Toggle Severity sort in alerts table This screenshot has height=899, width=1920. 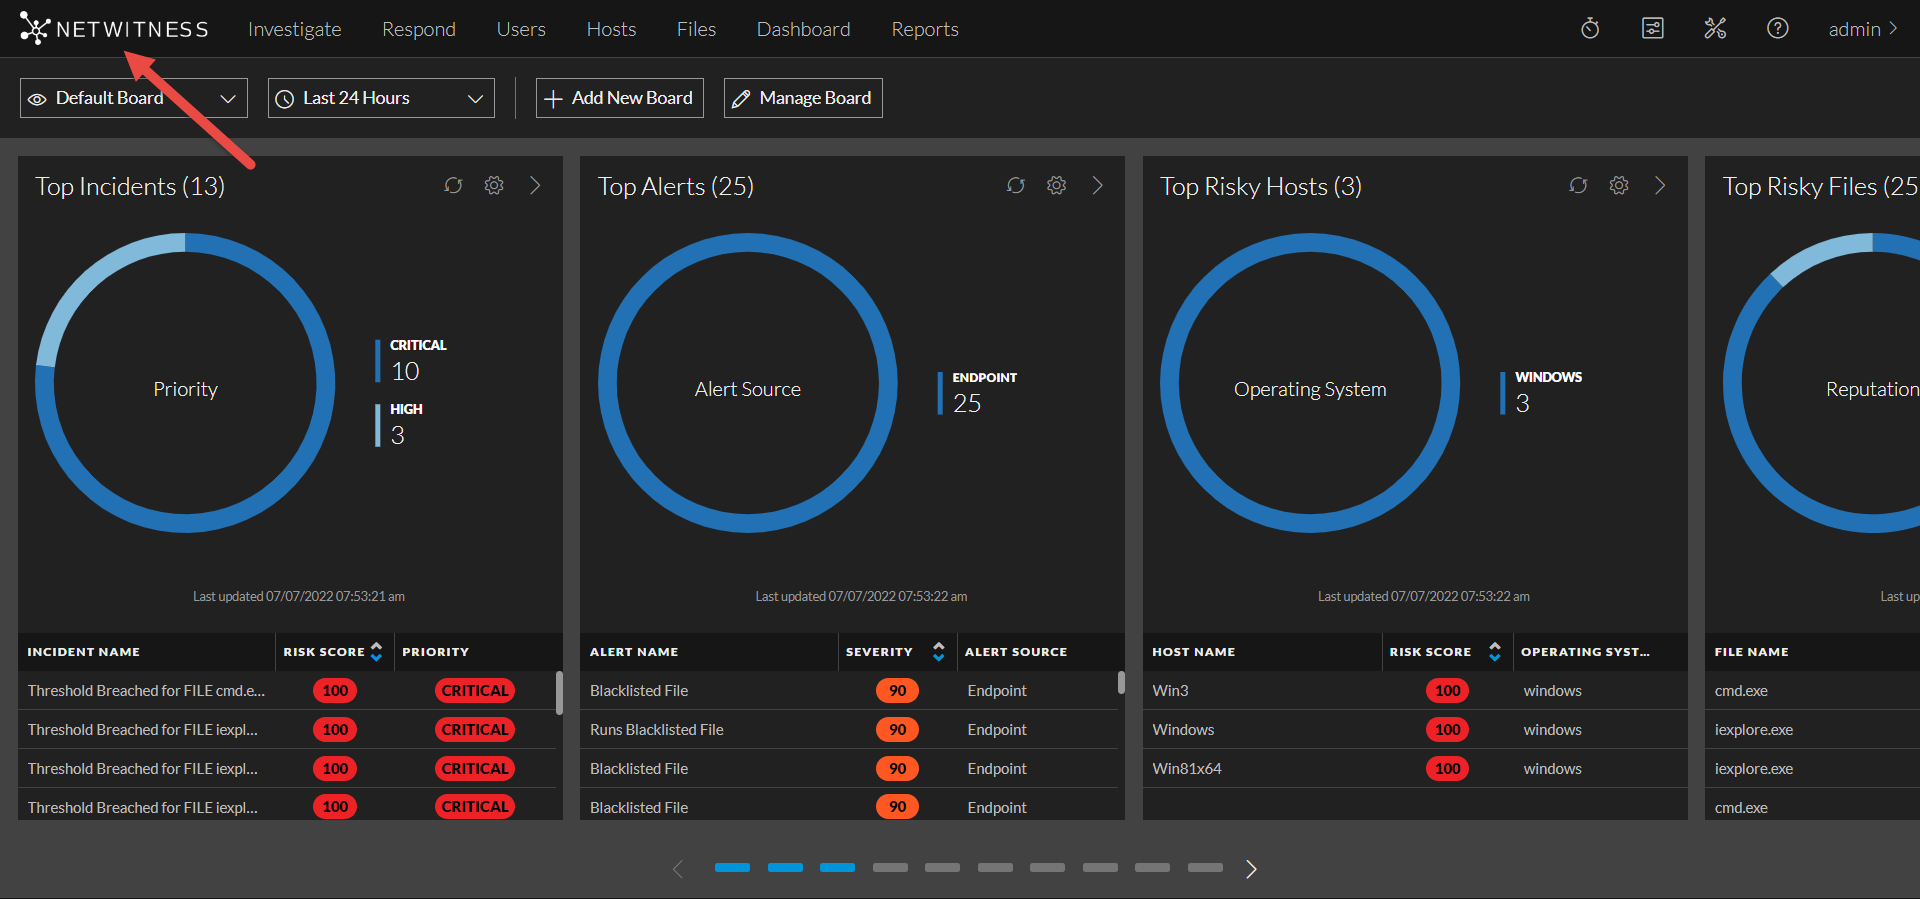tap(938, 652)
